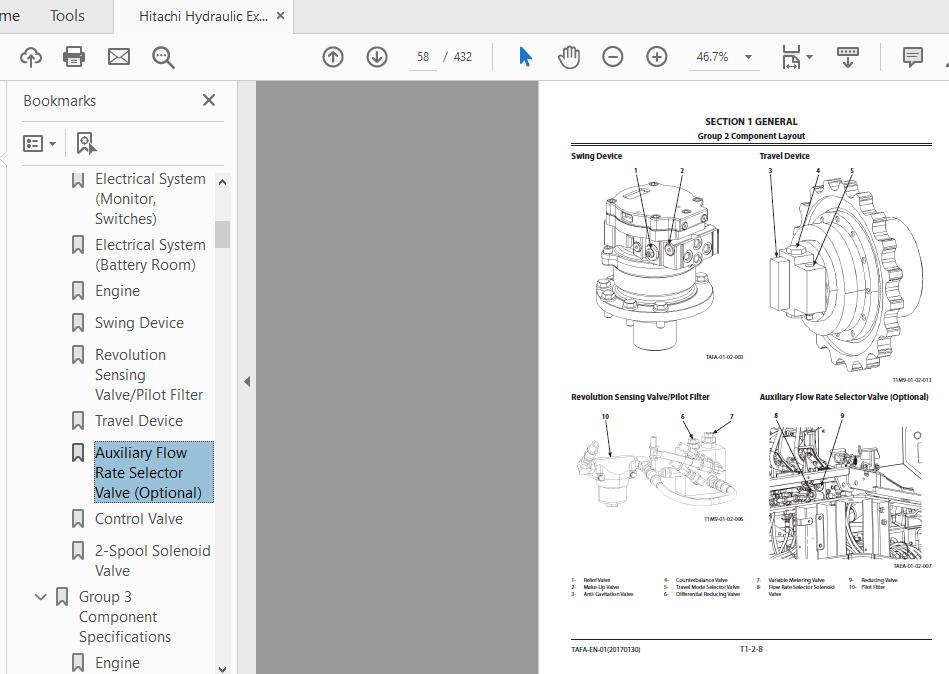949x674 pixels.
Task: Click the upload to cloud icon
Action: pos(31,57)
